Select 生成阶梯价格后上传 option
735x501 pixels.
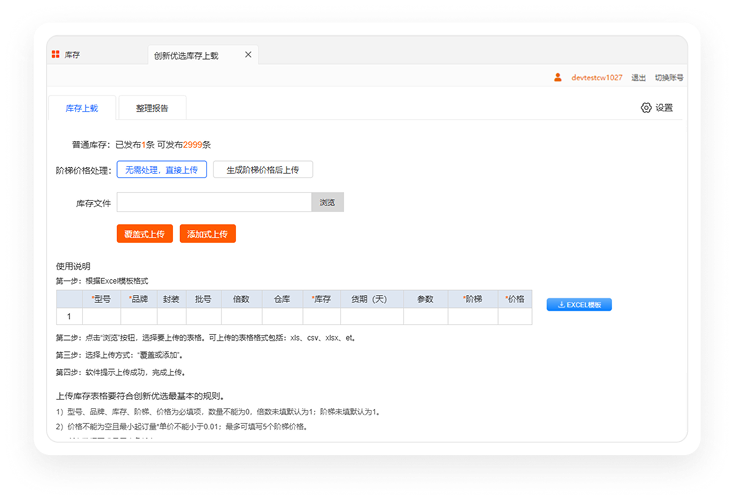click(262, 170)
